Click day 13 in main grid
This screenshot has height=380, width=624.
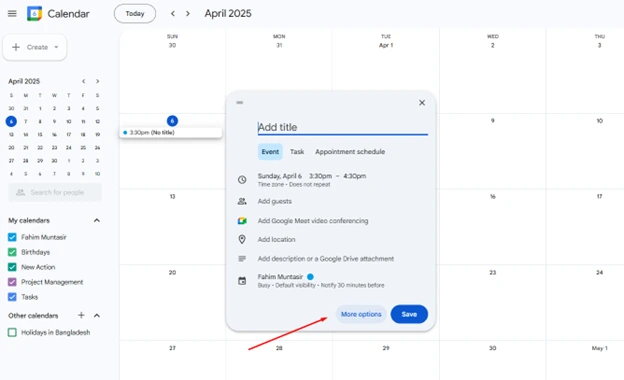point(172,197)
